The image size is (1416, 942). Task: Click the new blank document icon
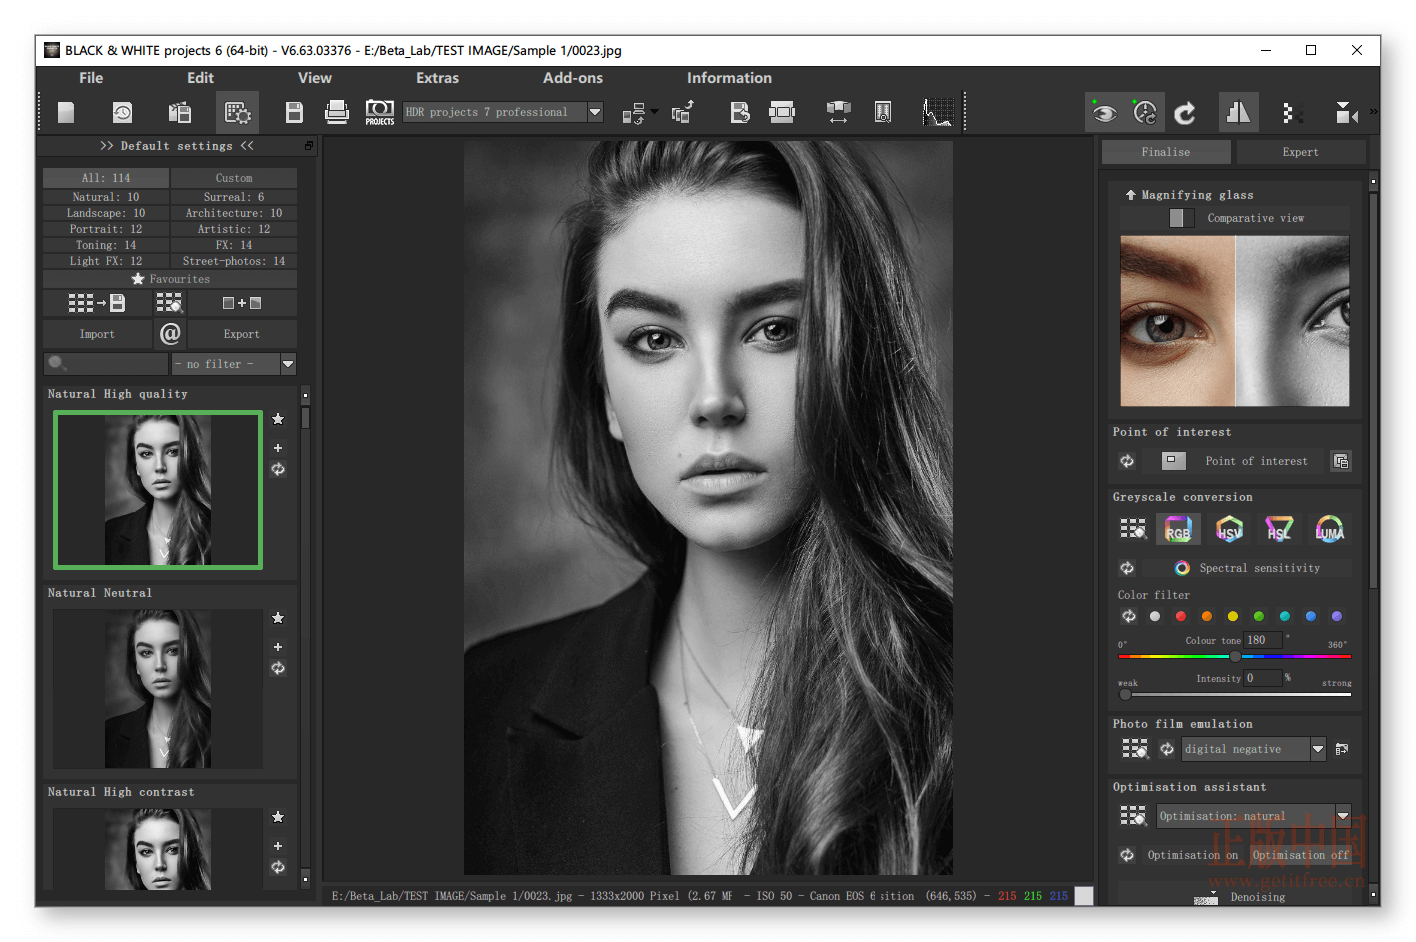(66, 112)
